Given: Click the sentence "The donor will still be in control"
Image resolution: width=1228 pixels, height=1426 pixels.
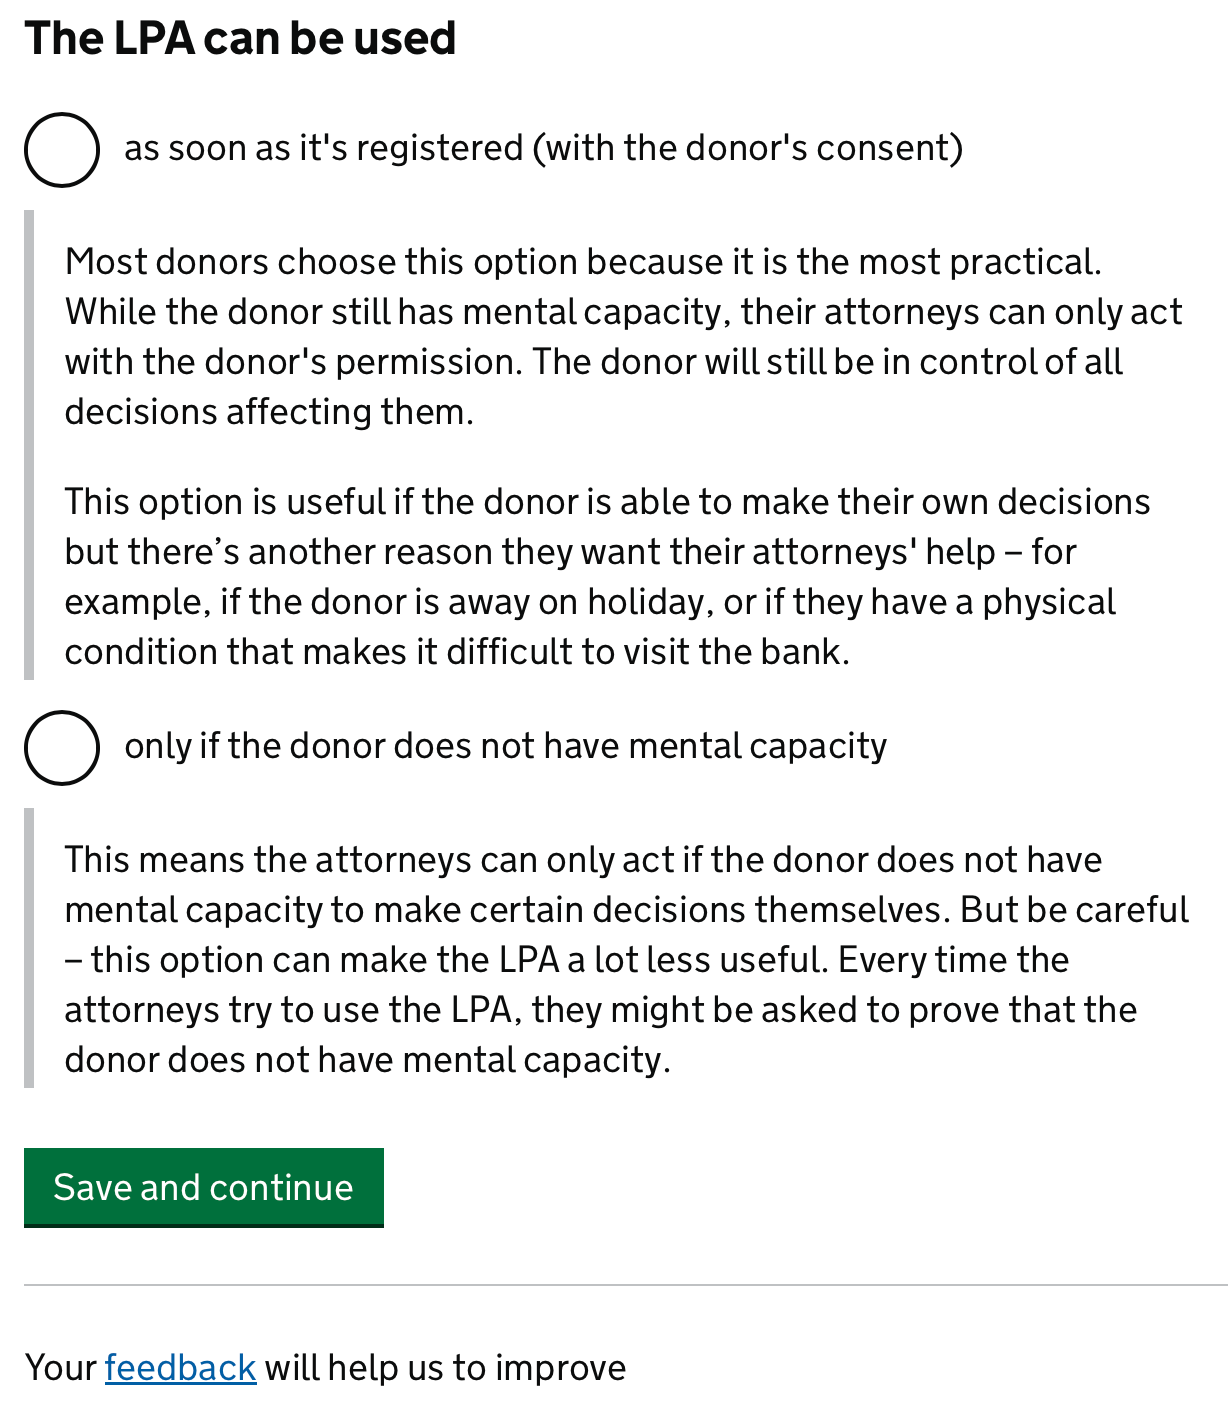Looking at the screenshot, I should point(827,362).
